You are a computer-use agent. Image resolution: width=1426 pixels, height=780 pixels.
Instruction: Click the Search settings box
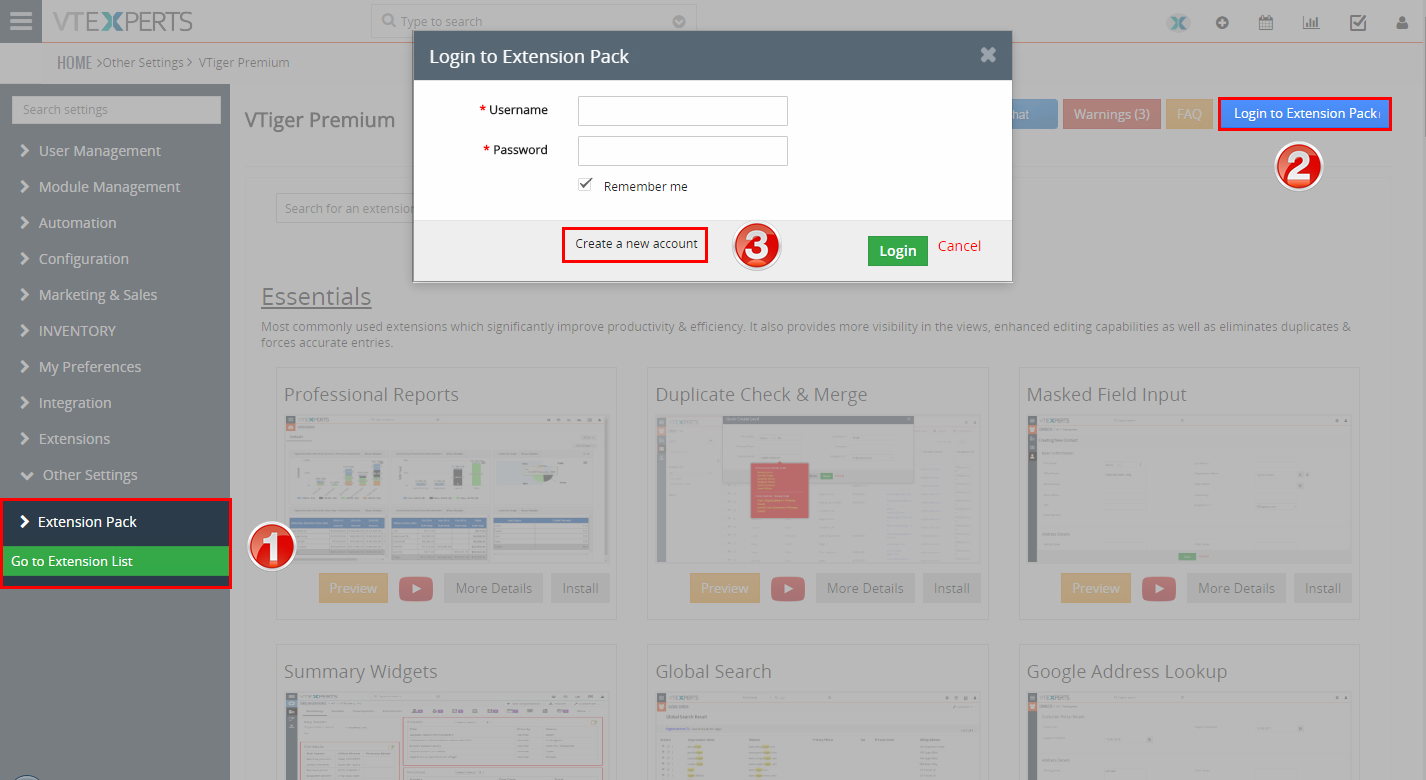click(116, 110)
